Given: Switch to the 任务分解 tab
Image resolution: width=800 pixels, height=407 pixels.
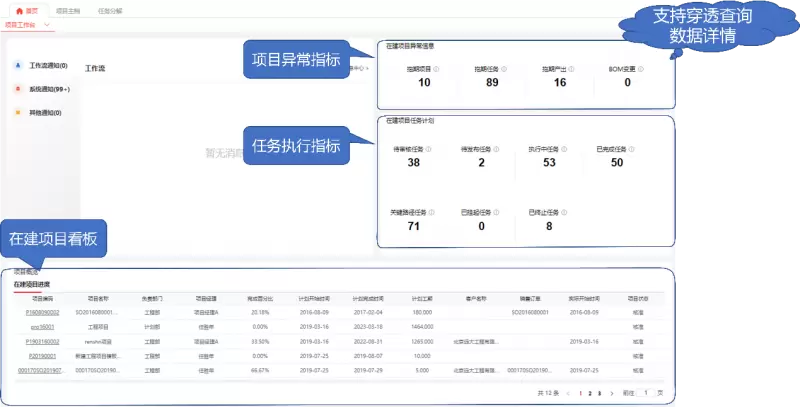Looking at the screenshot, I should 112,9.
